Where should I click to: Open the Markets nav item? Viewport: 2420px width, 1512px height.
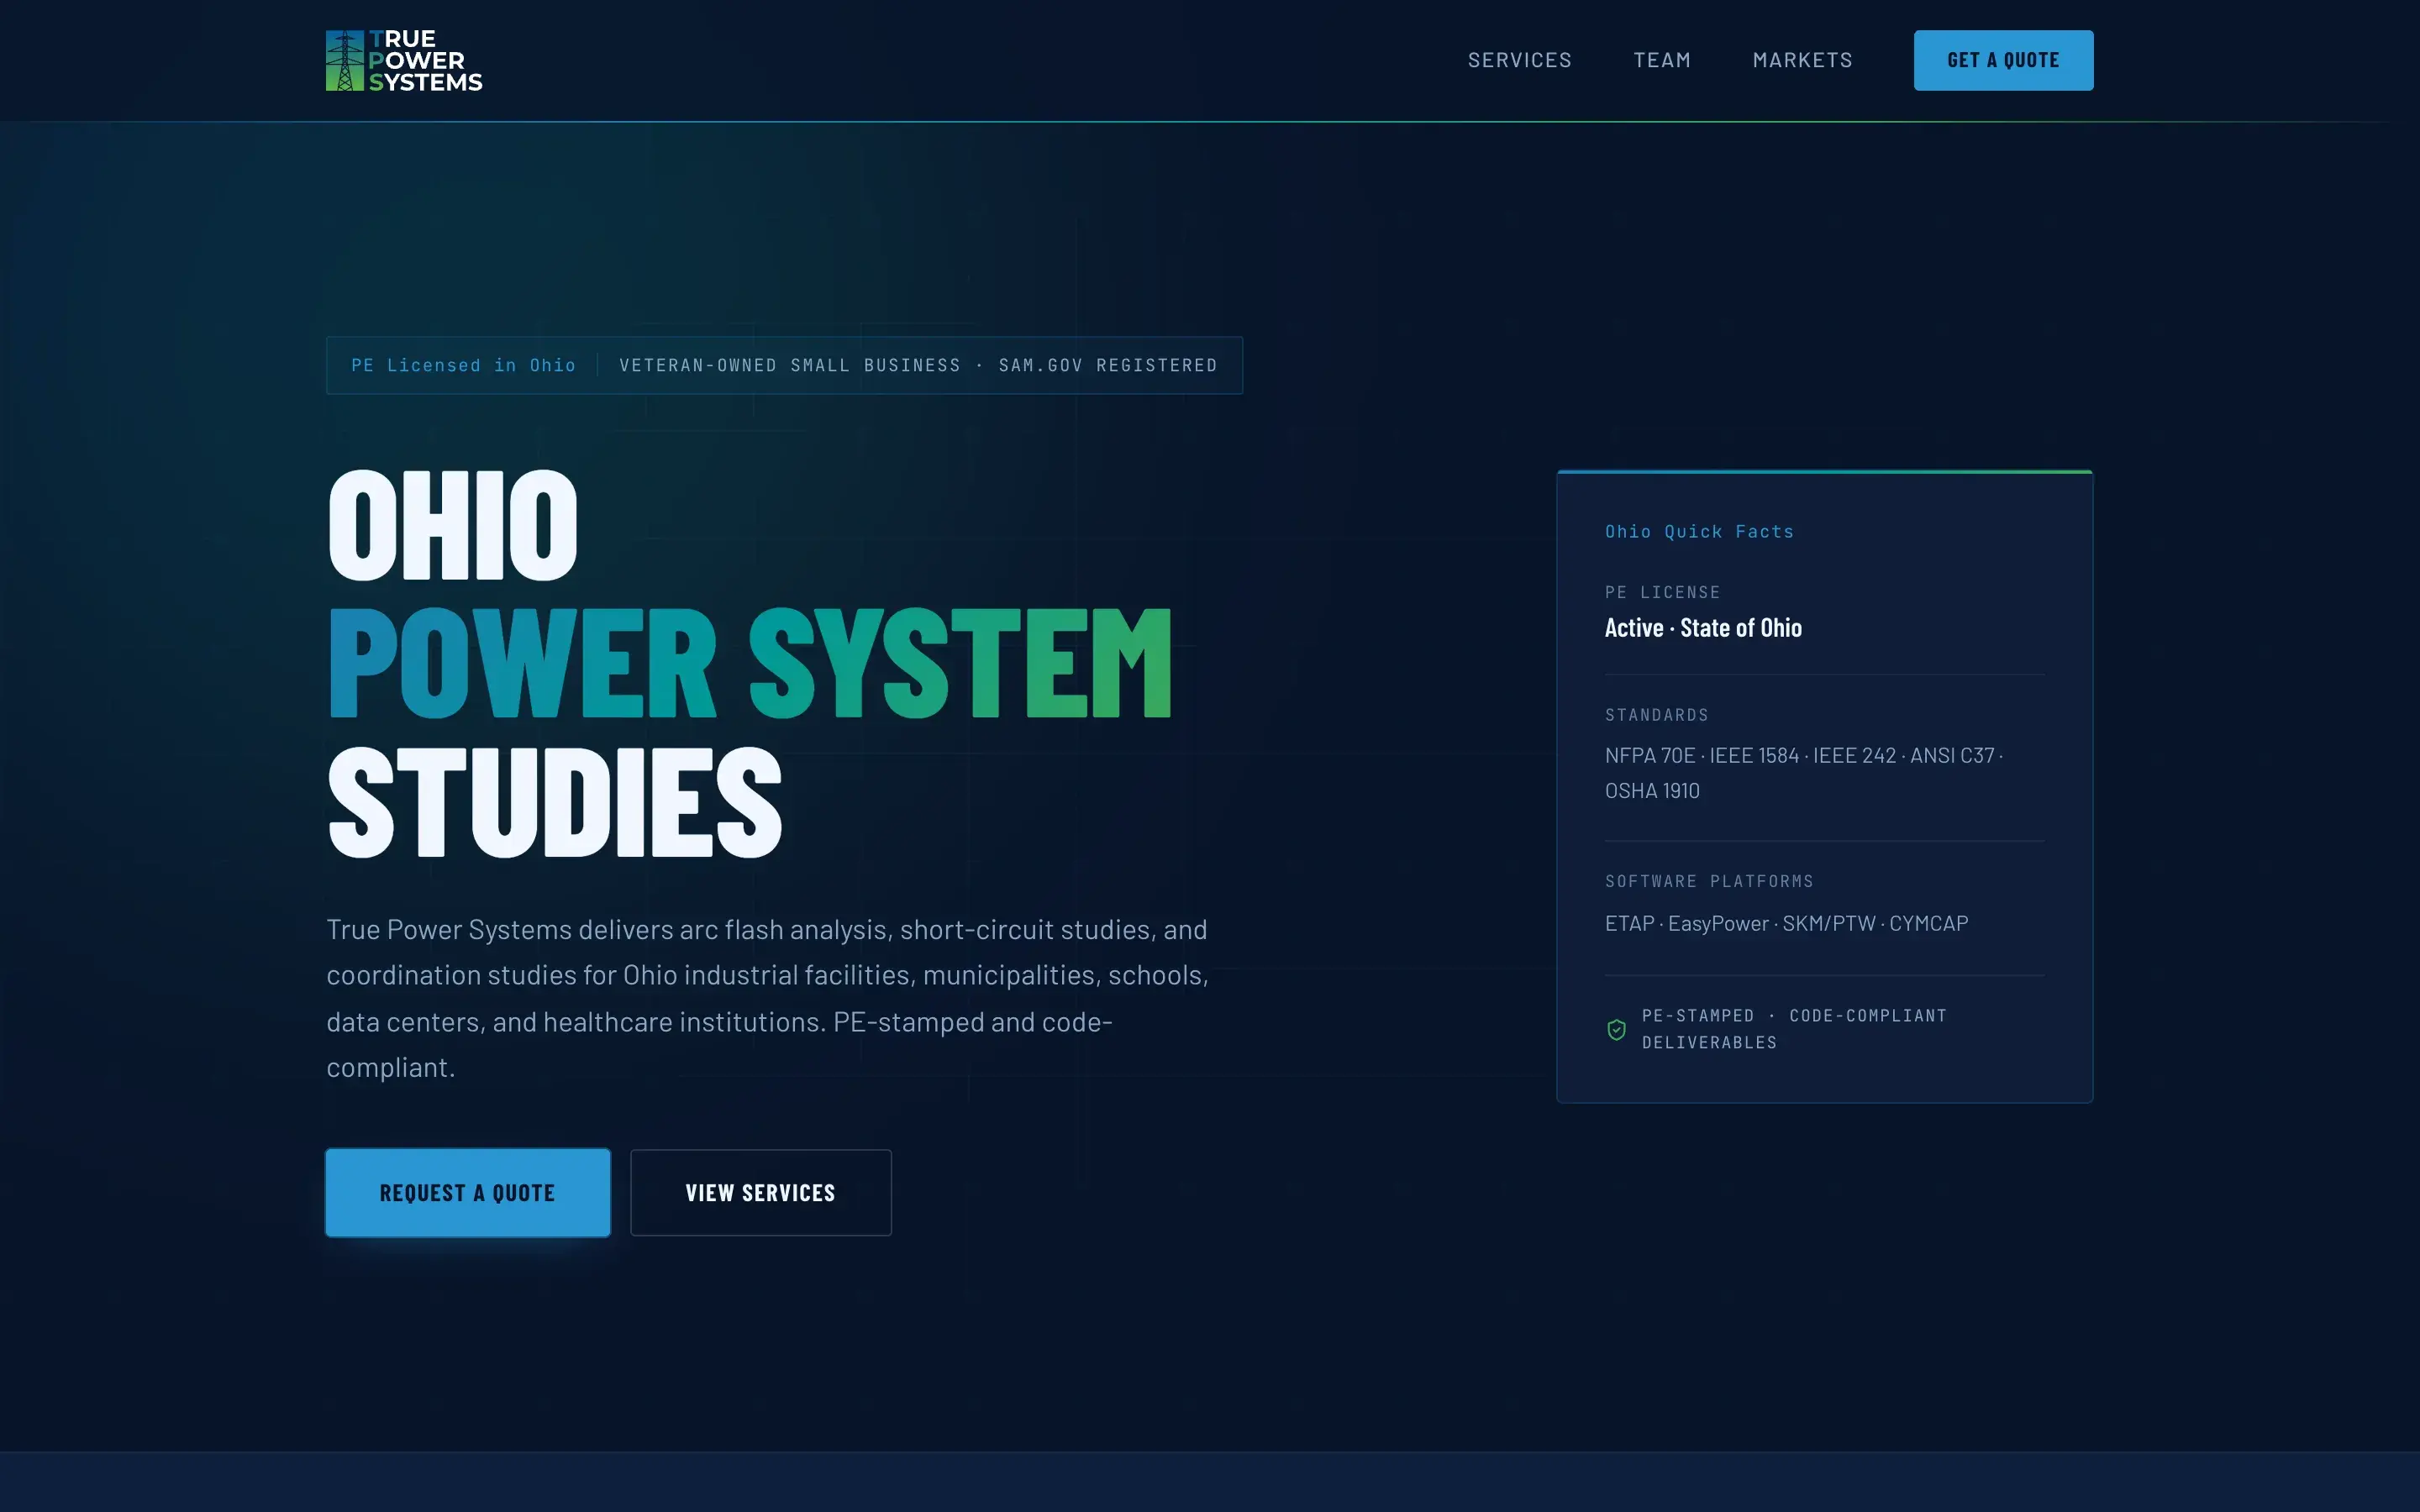click(x=1802, y=60)
